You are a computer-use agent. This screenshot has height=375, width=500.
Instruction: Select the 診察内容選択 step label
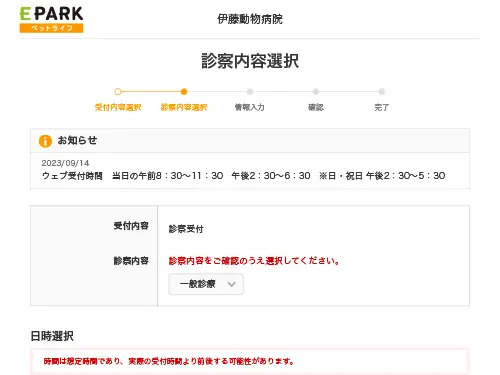point(184,107)
